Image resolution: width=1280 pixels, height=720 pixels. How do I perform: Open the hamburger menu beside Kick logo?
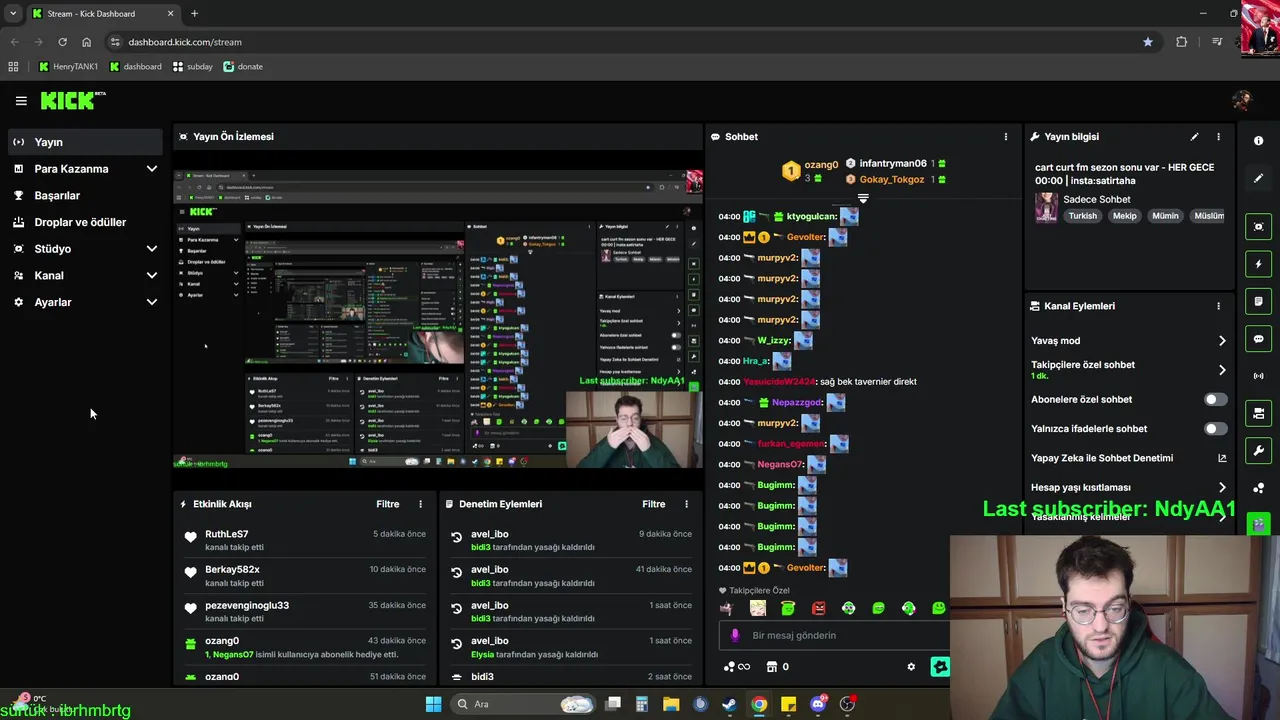[21, 101]
